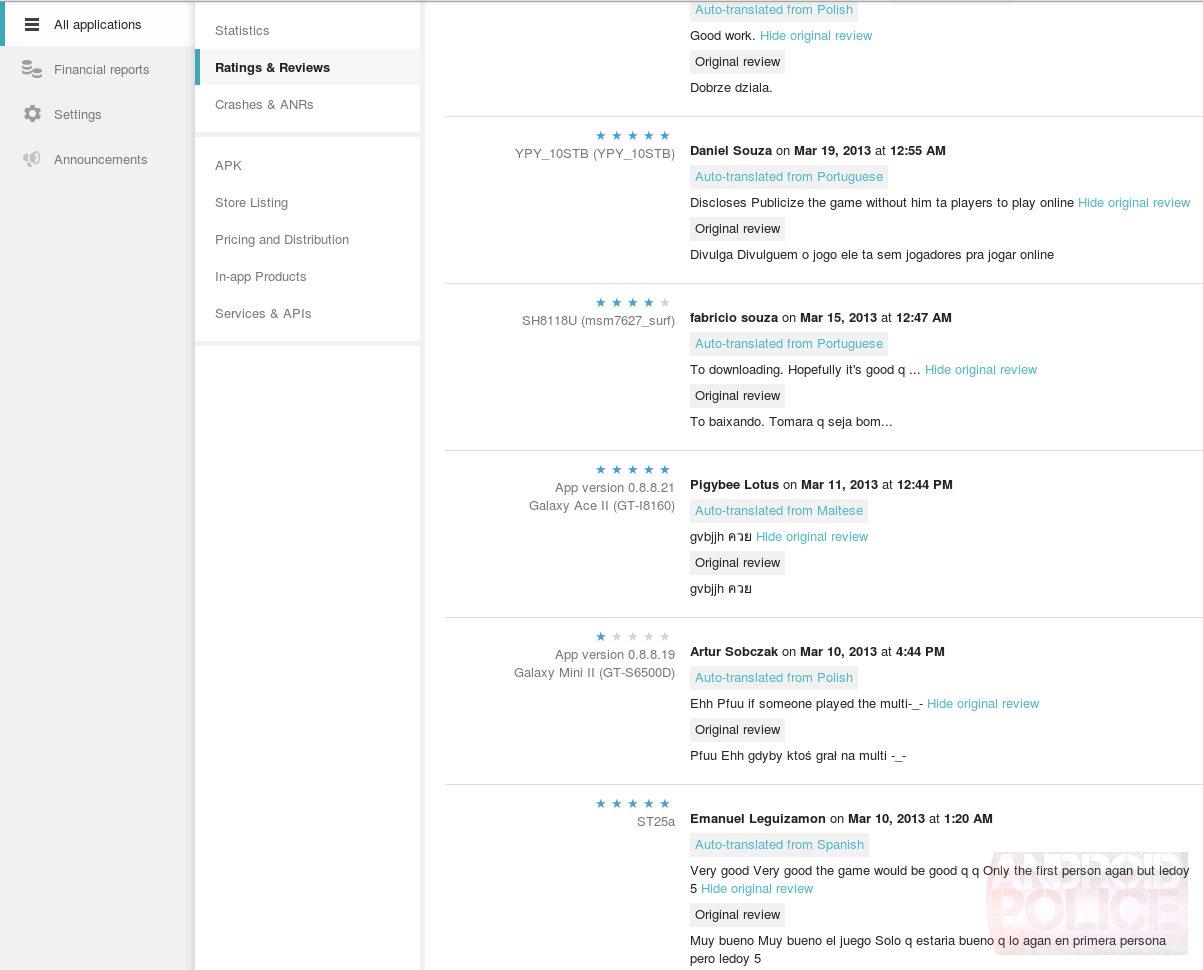The width and height of the screenshot is (1203, 970).
Task: Click original text 'Pfuu Ehh gdyby ktoś grał na multi'
Action: (x=788, y=756)
